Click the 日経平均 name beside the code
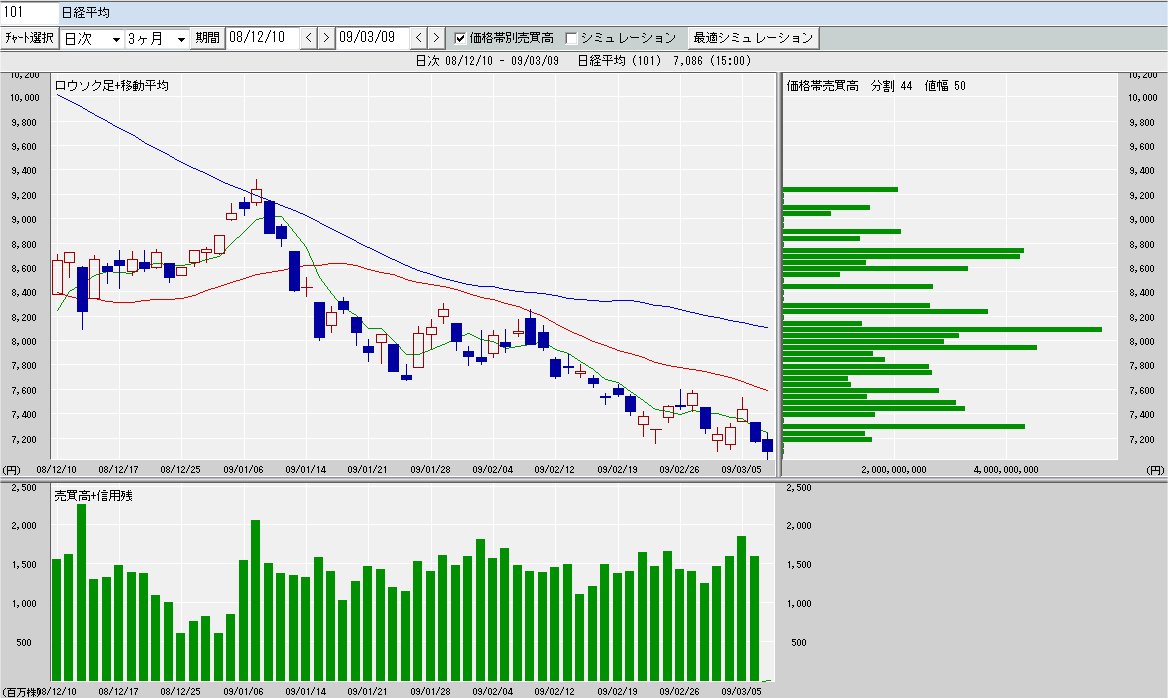Screen dimensions: 1168x699 (85, 13)
